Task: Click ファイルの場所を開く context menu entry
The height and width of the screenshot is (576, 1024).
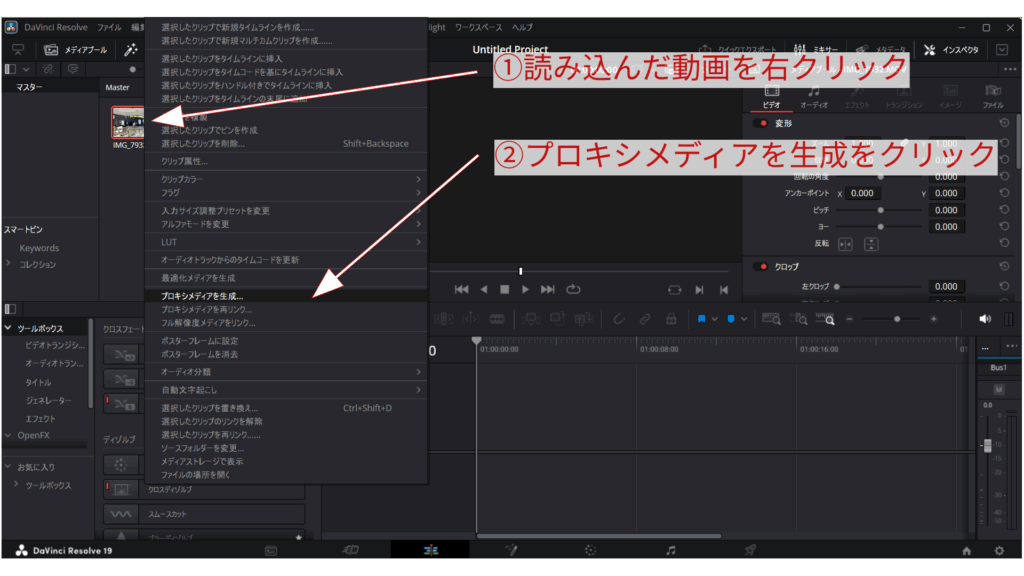Action: (286, 475)
